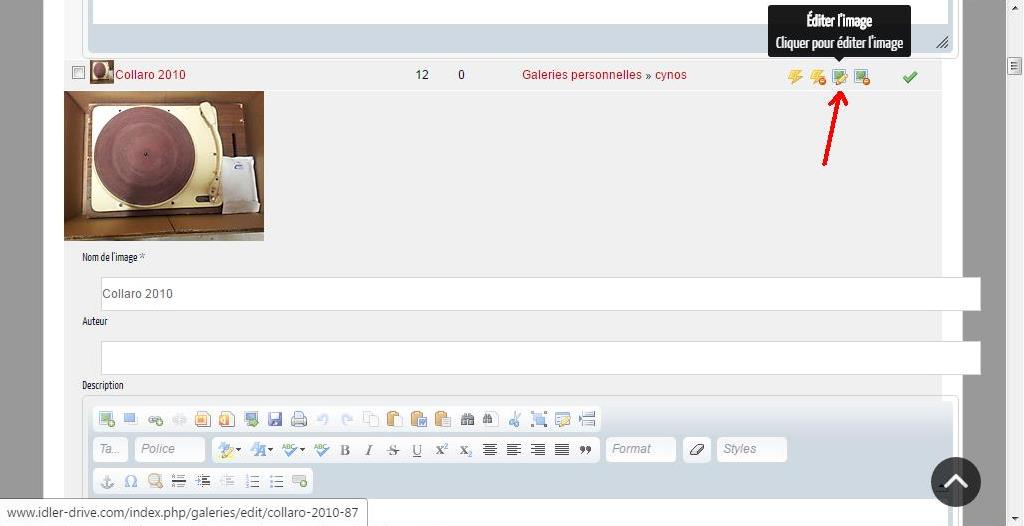Viewport: 1024px width, 526px height.
Task: Click the green checkmark publish status icon
Action: click(x=909, y=77)
